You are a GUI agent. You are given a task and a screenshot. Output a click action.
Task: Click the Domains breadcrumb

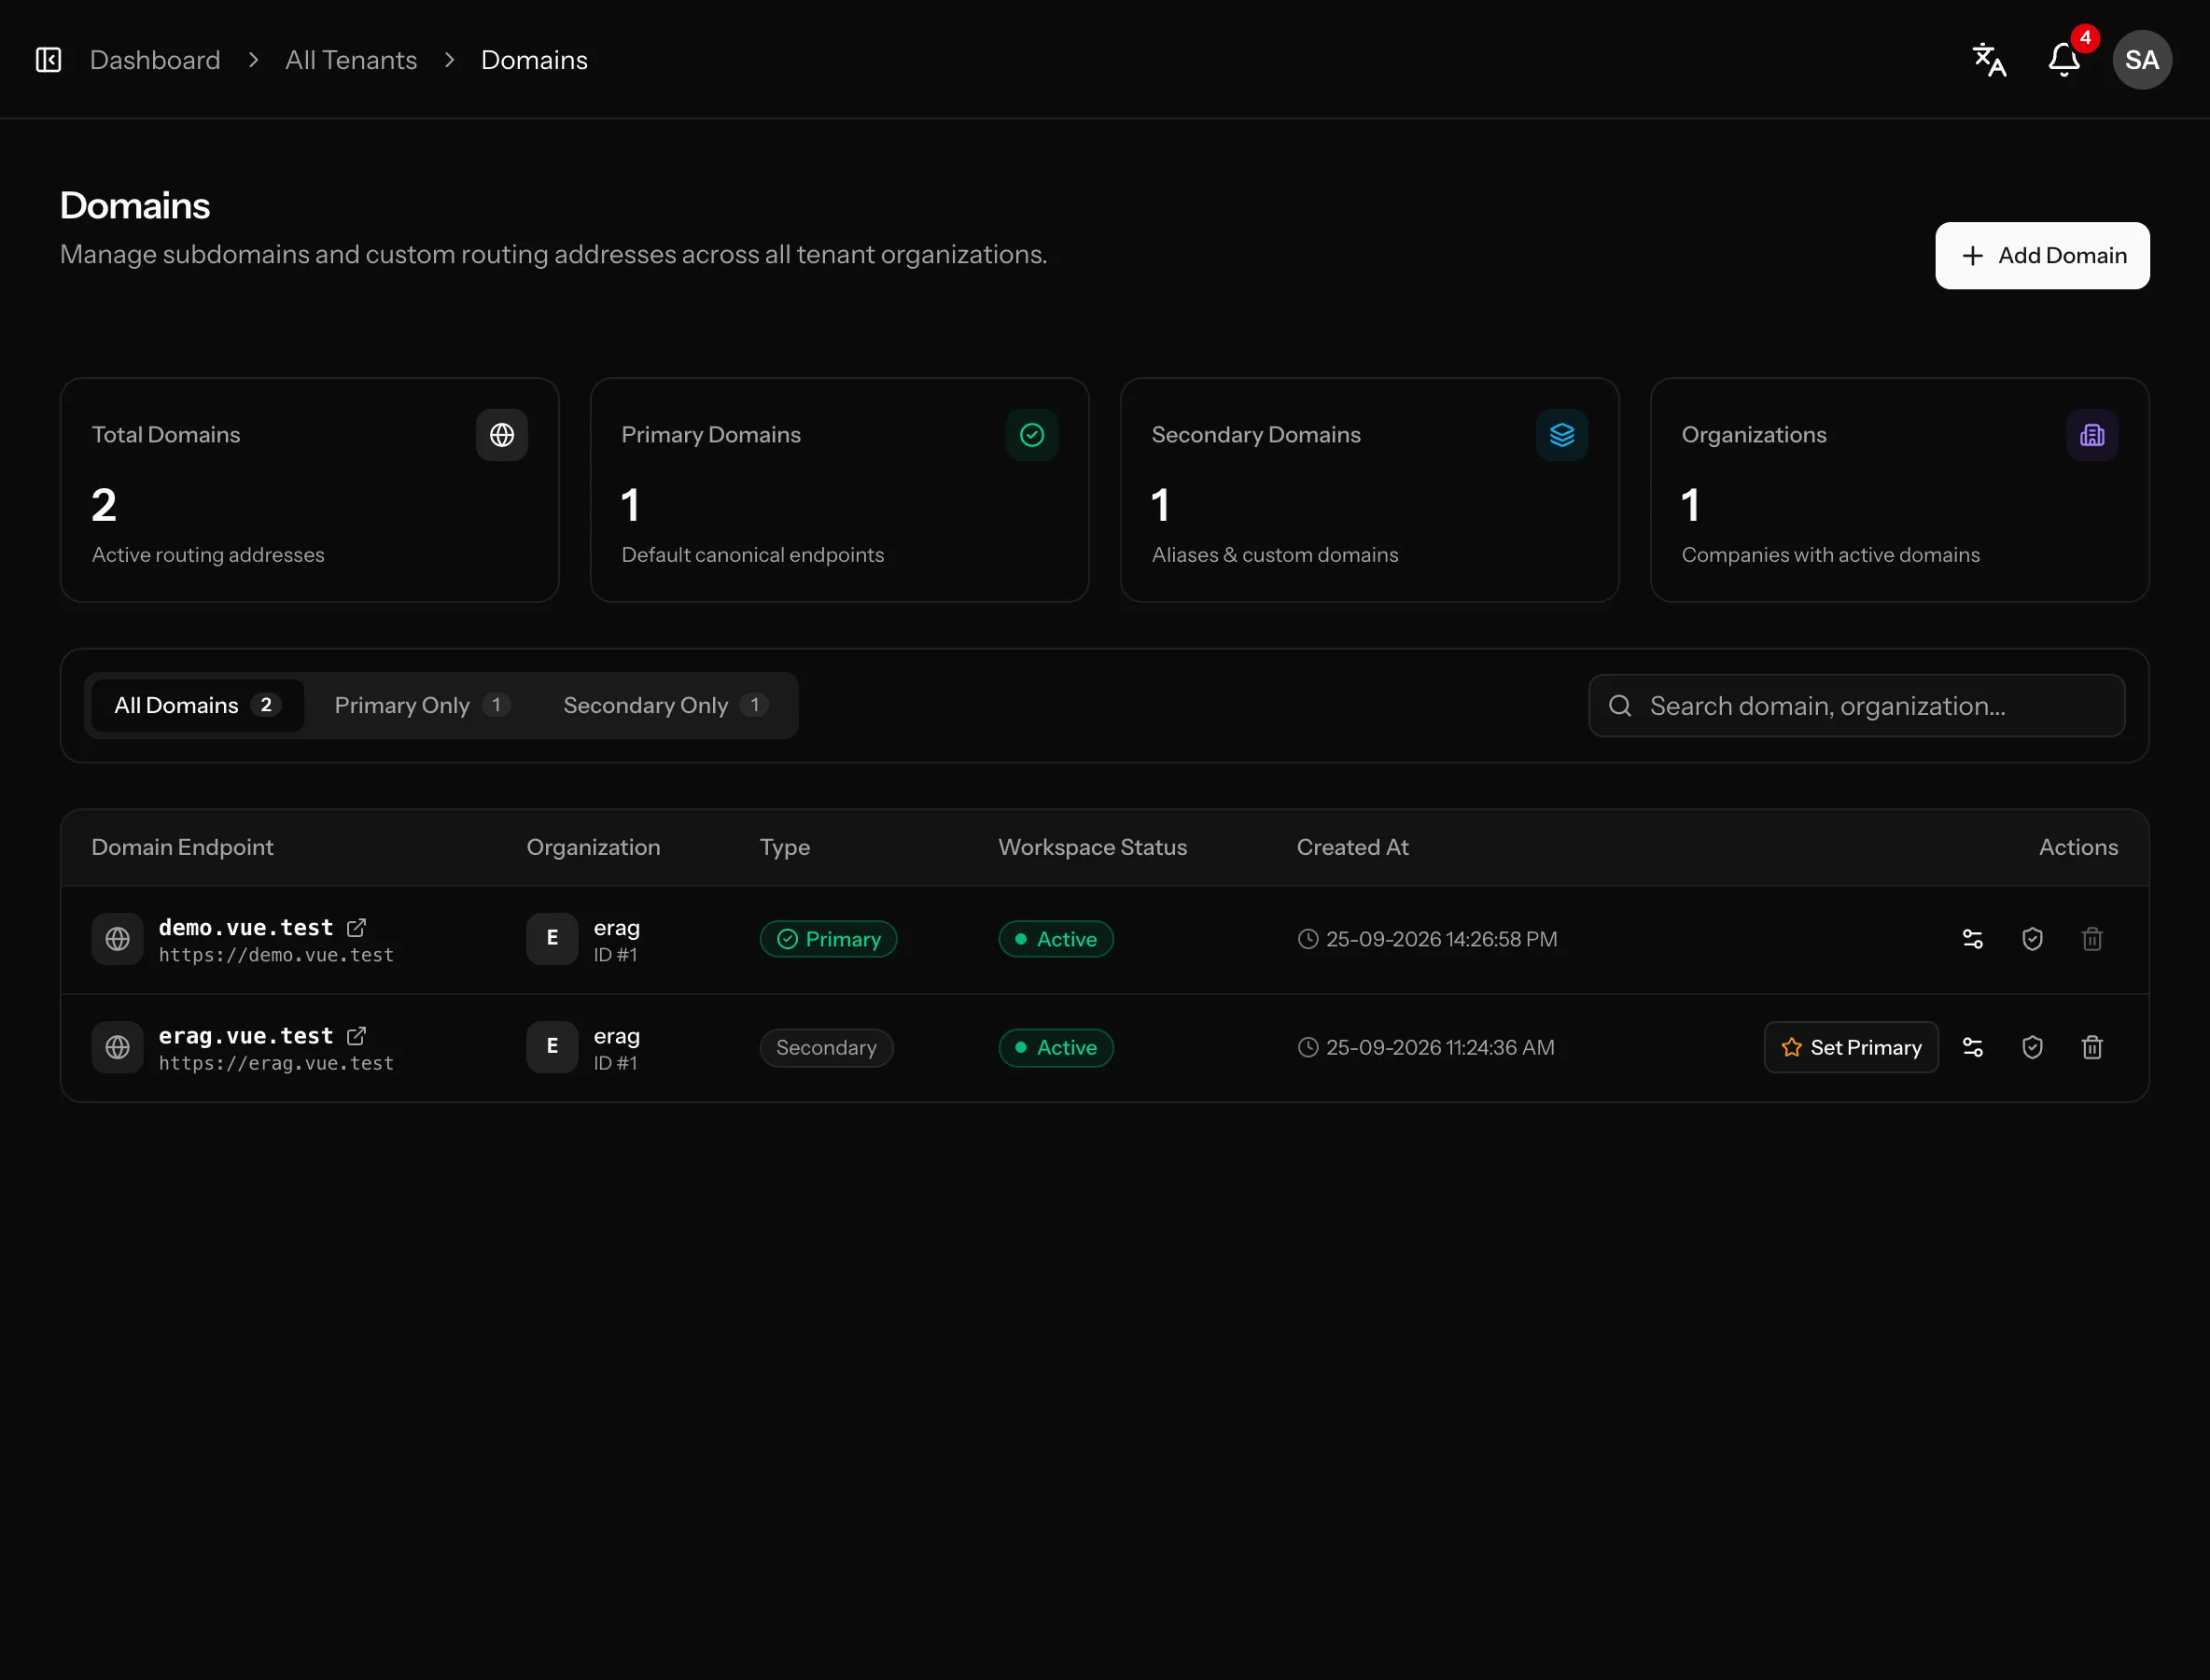coord(534,60)
